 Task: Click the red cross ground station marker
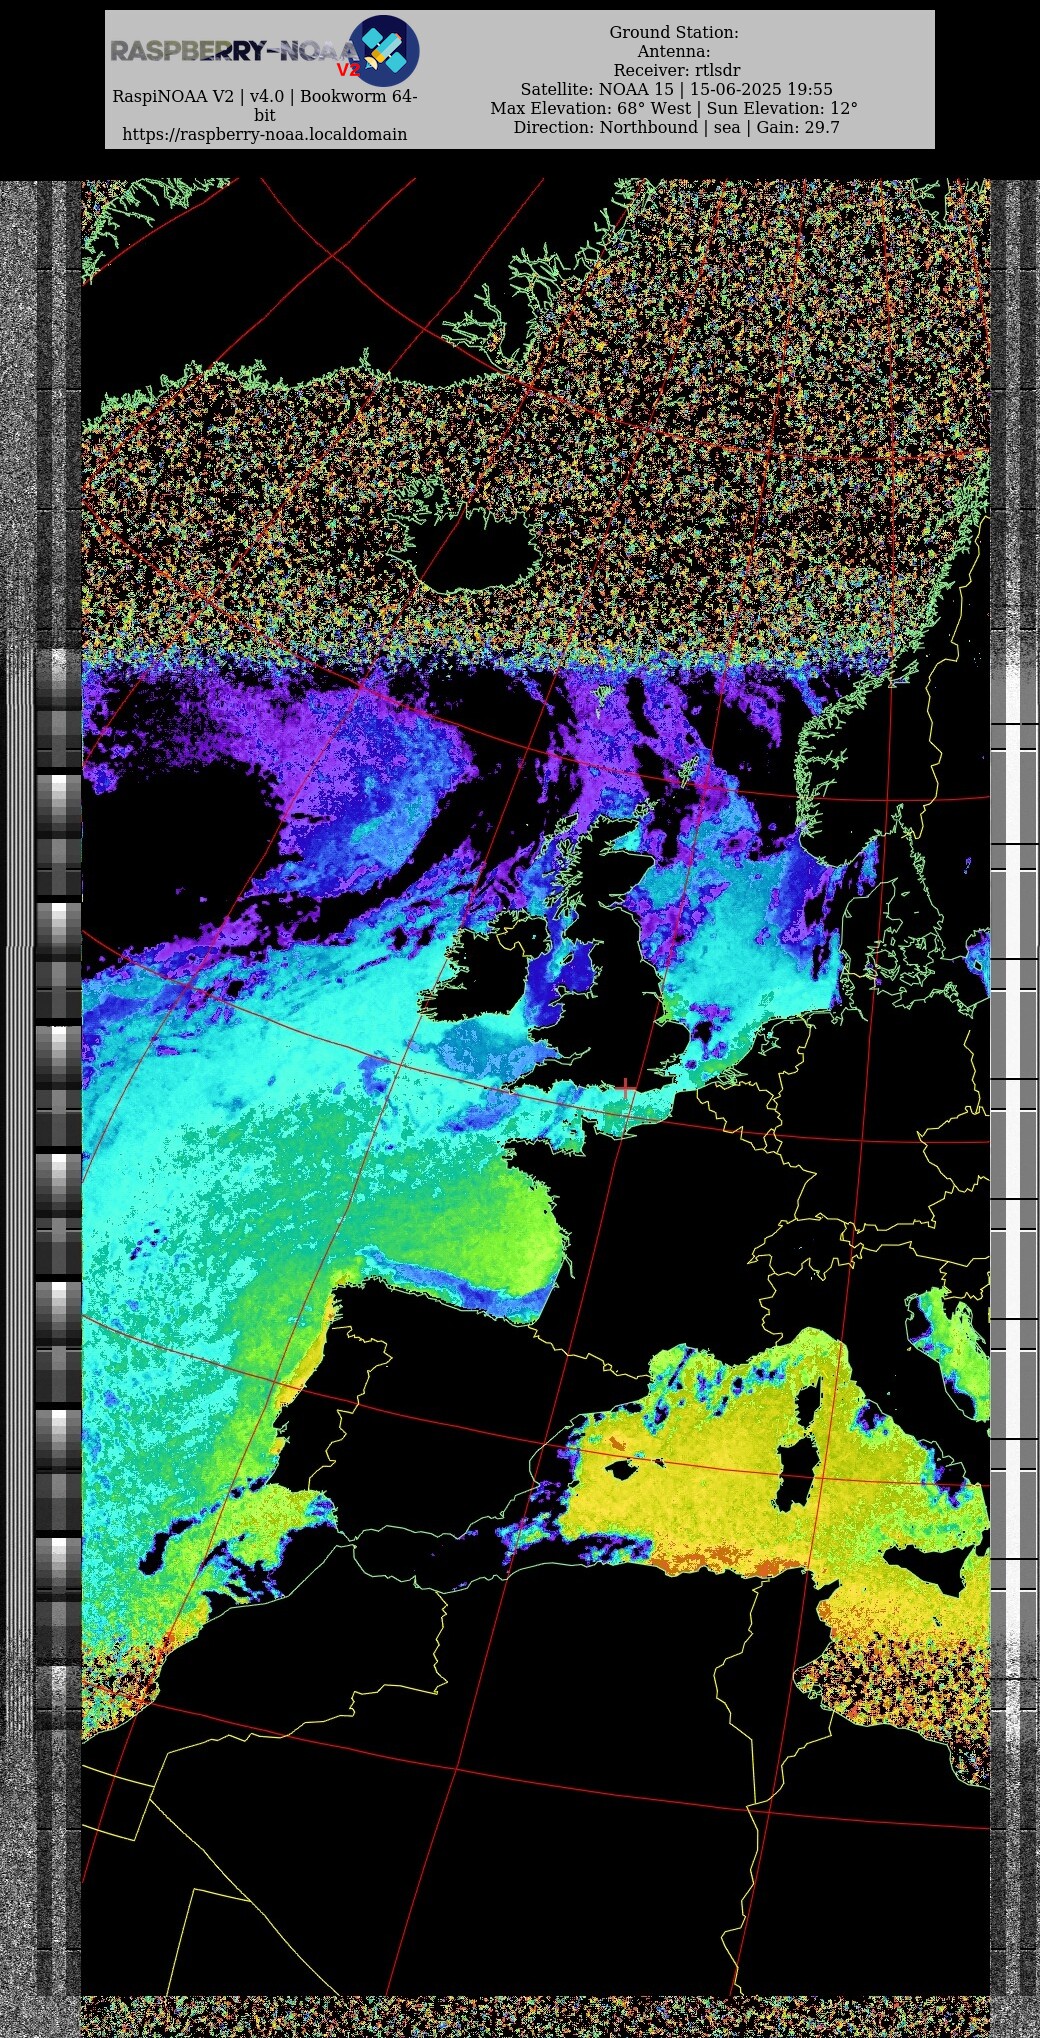coord(627,1088)
